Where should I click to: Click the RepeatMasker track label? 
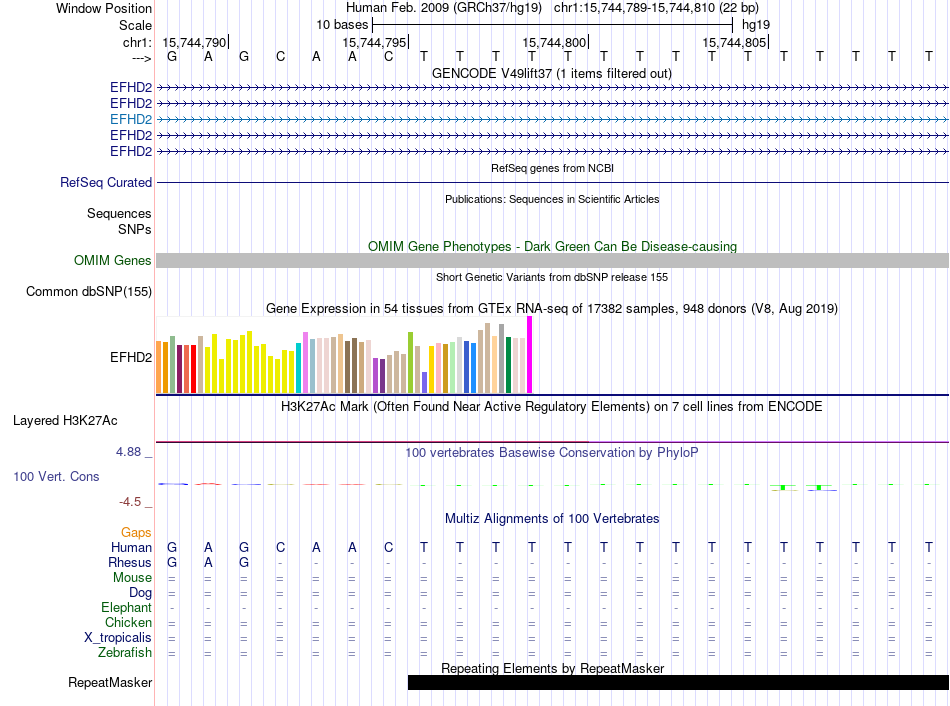coord(110,684)
